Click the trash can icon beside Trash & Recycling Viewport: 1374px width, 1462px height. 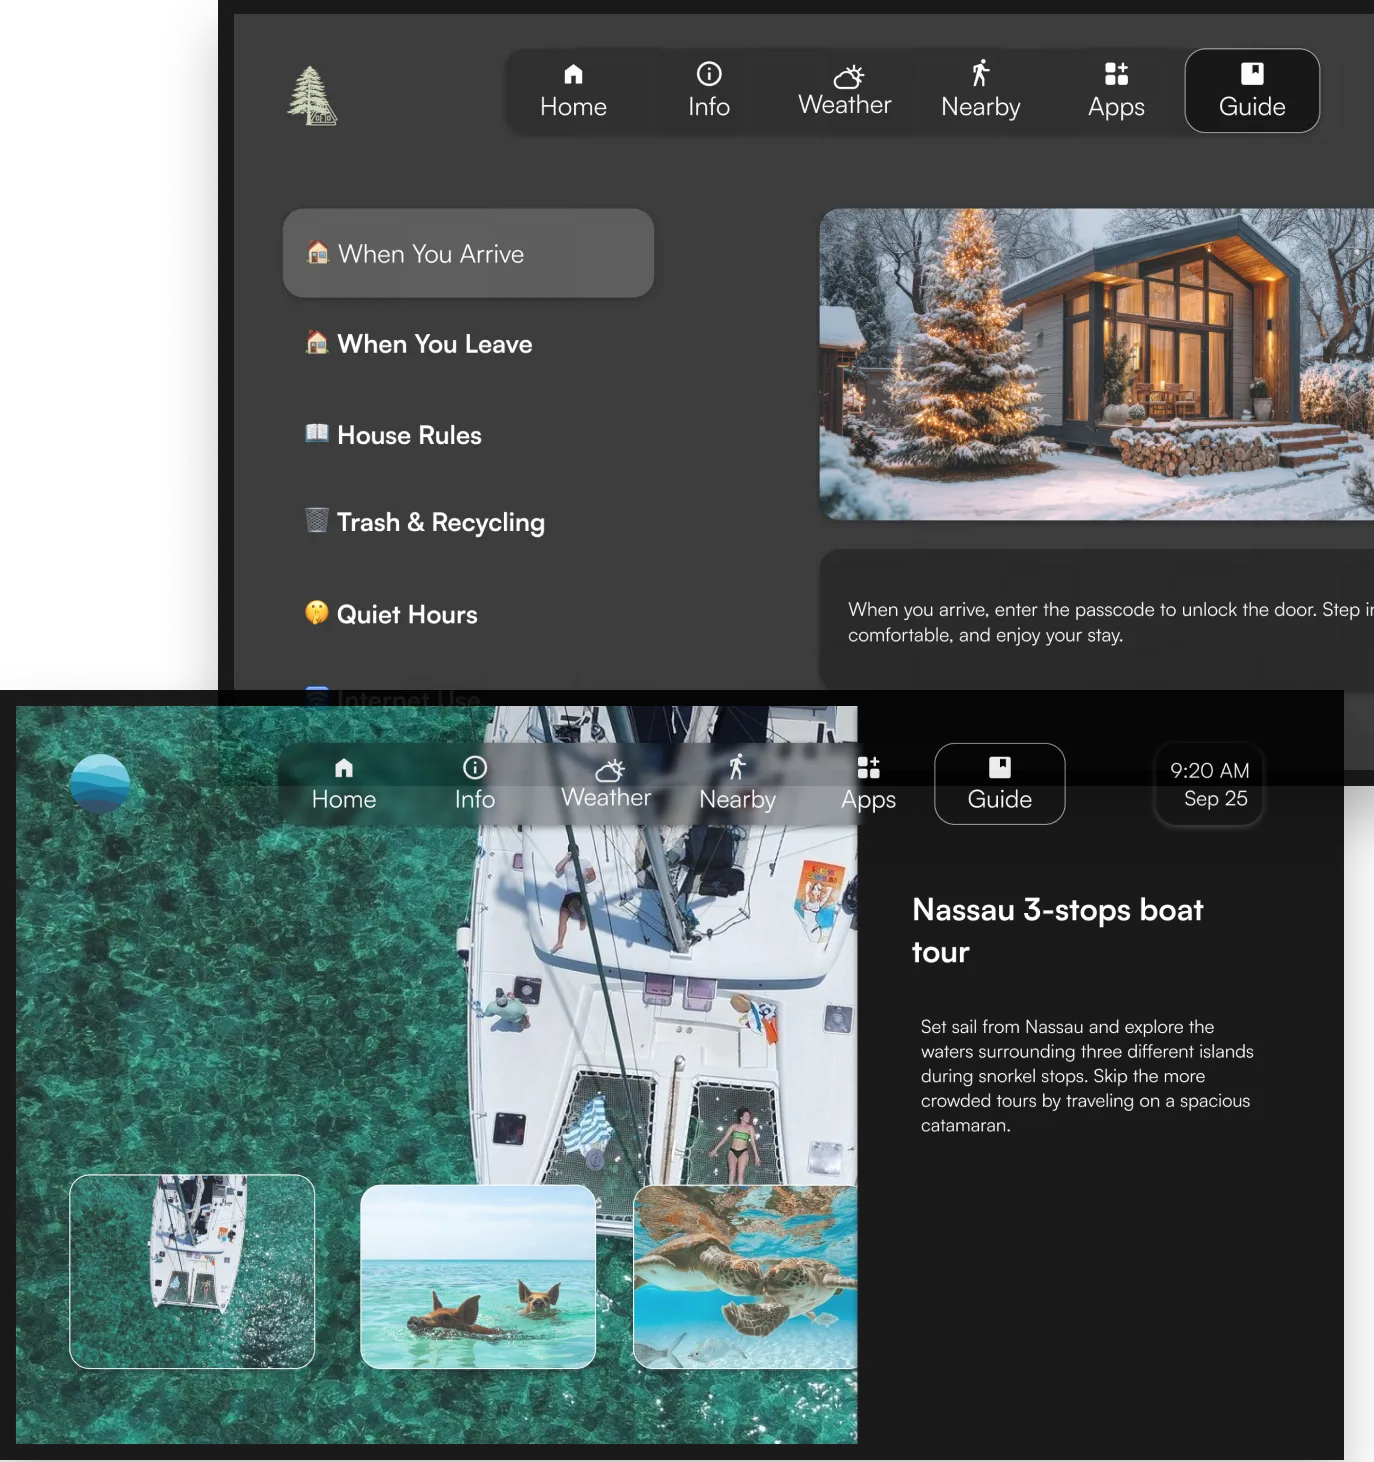click(317, 520)
